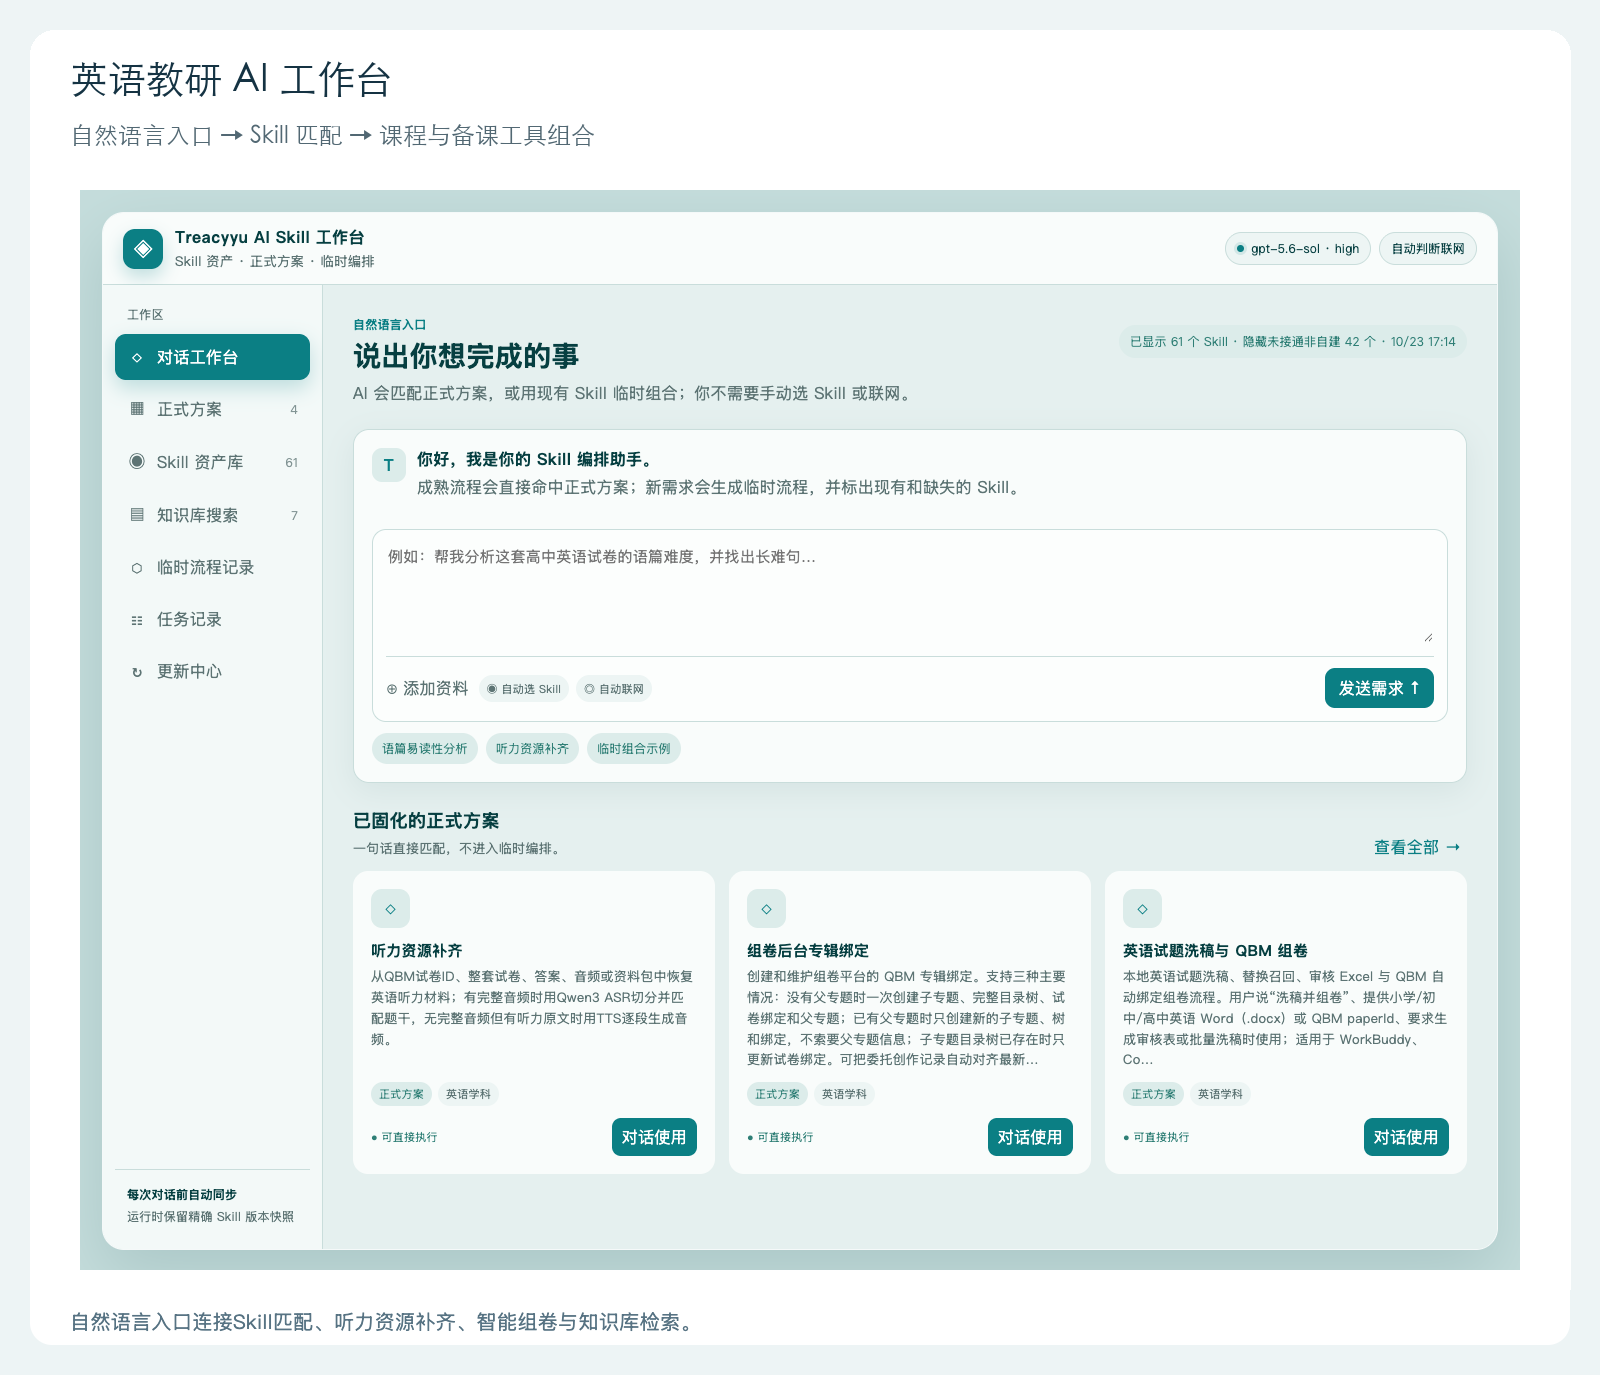
Task: Click the Treacyyu diamond logo icon
Action: tap(143, 249)
